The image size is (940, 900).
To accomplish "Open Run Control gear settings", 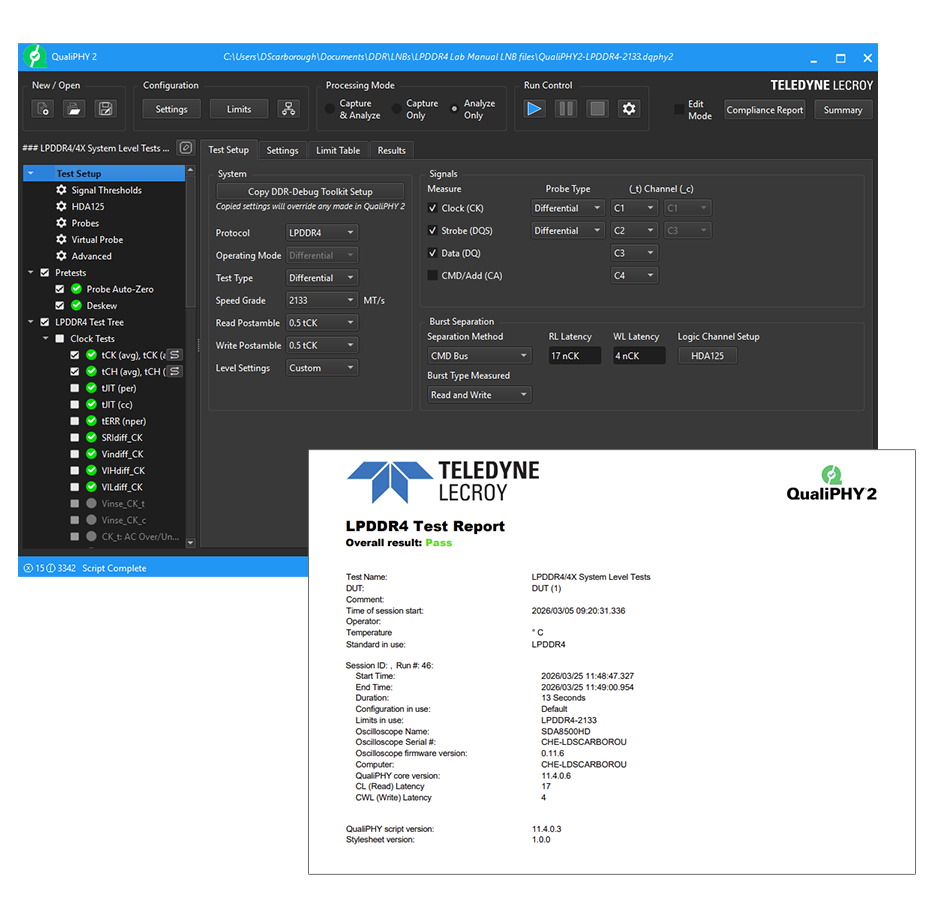I will [x=629, y=109].
